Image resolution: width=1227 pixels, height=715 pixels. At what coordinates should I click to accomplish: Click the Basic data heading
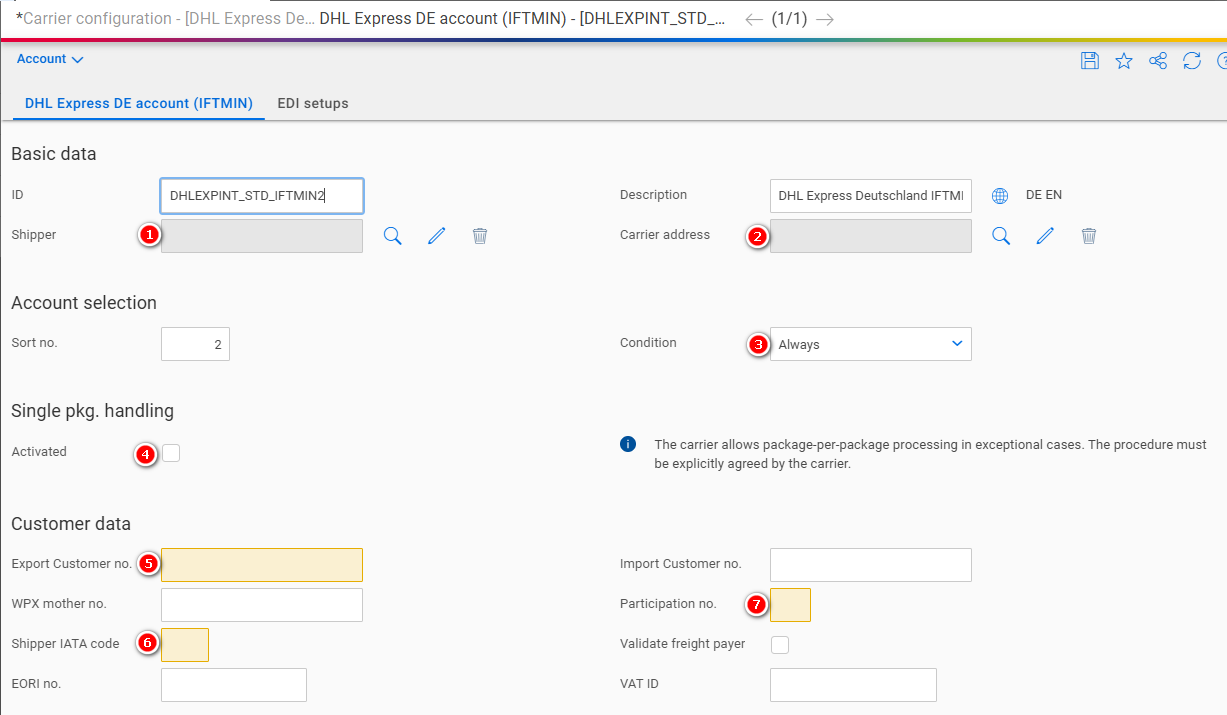click(54, 154)
